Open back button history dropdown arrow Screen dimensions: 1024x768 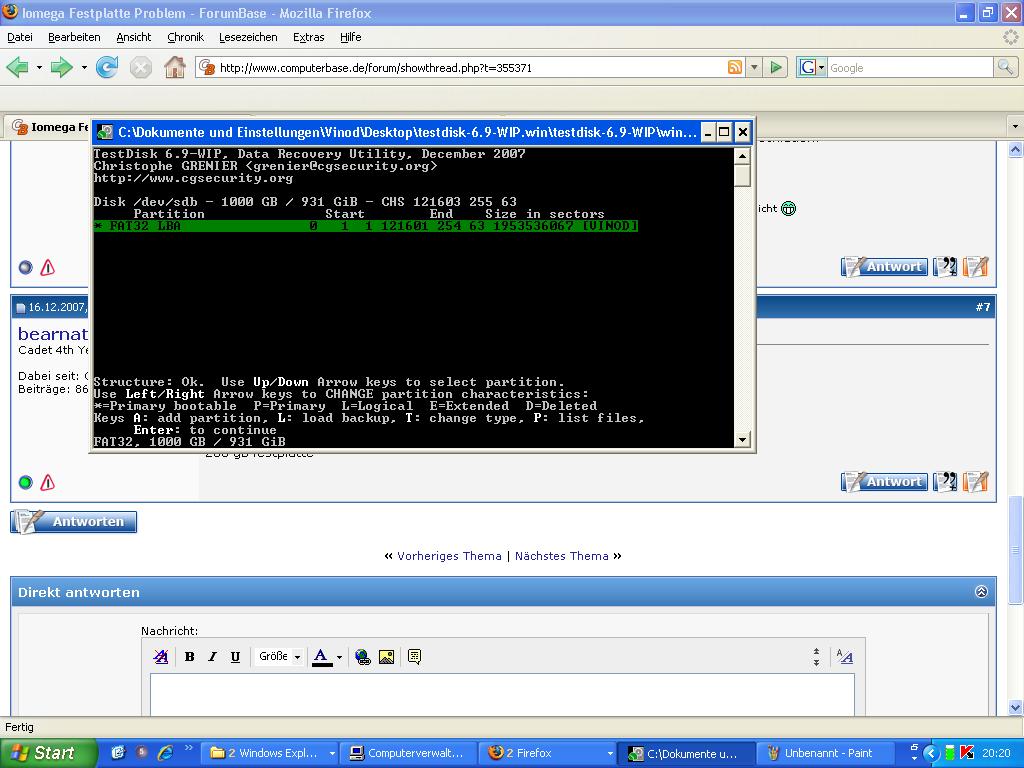(39, 67)
